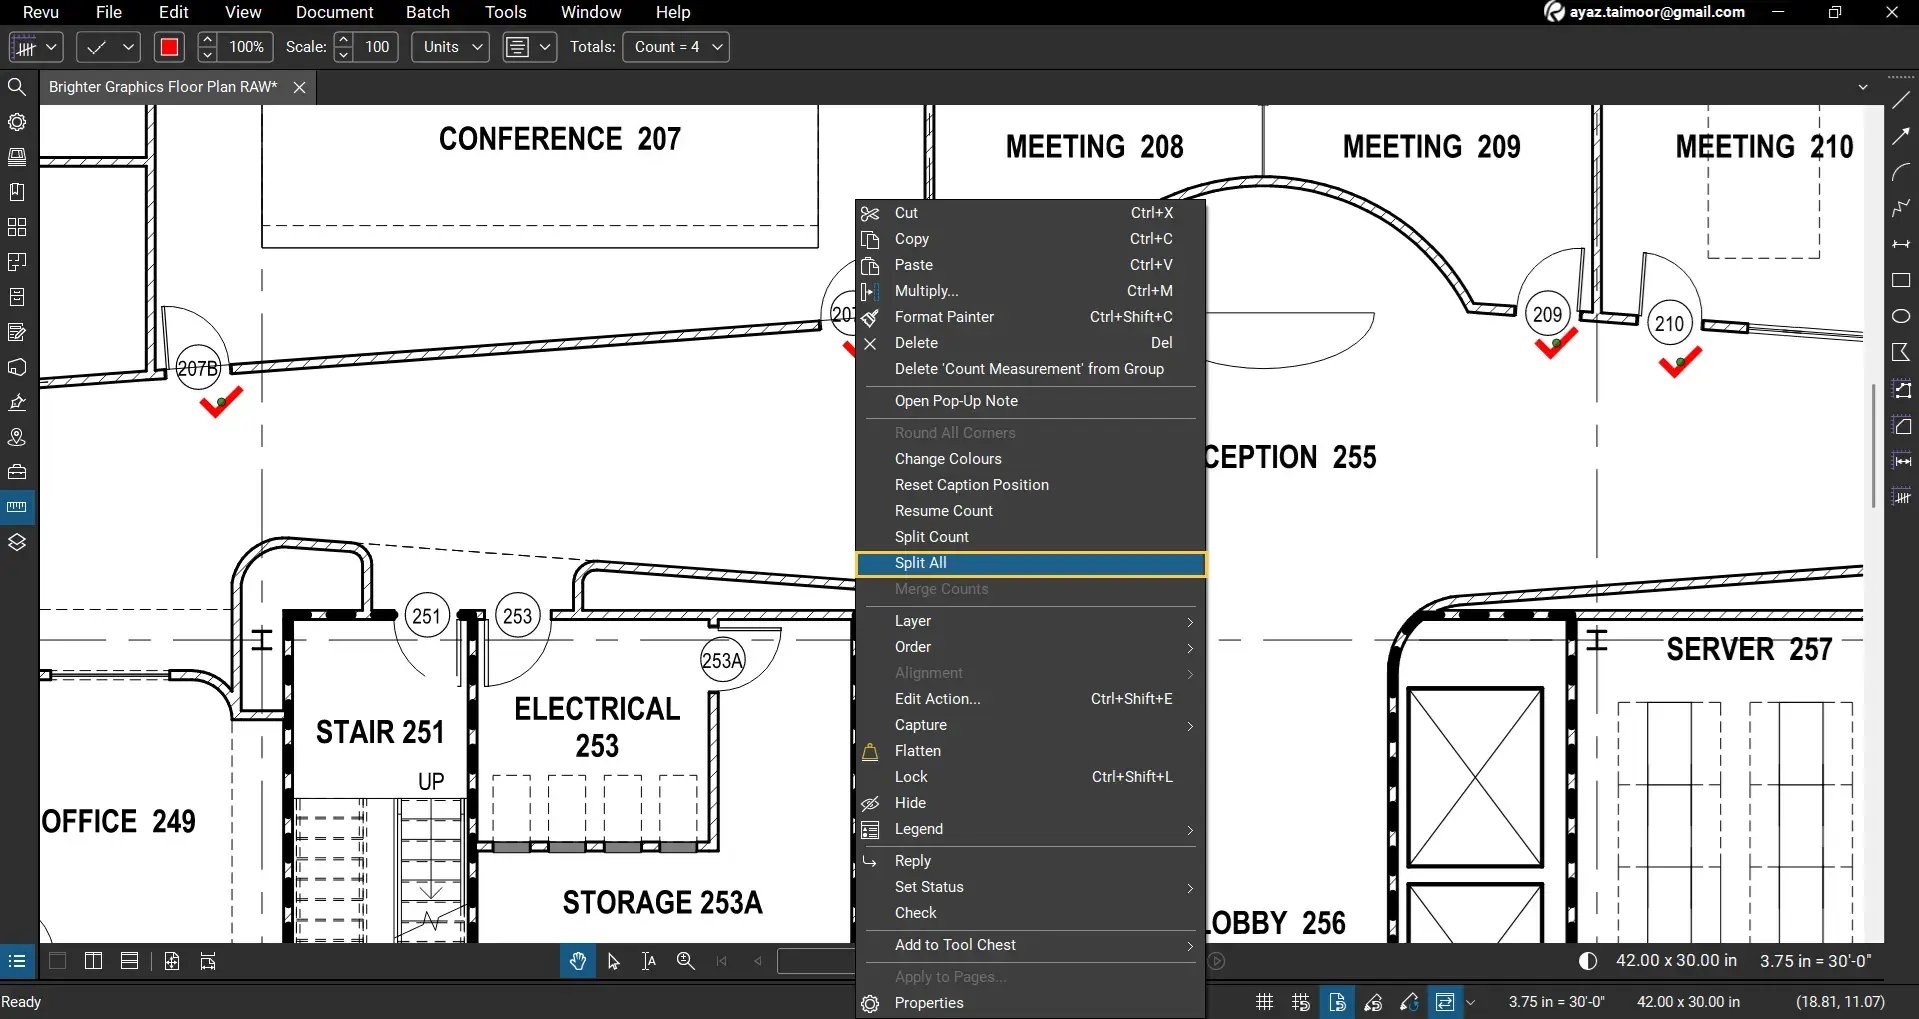The width and height of the screenshot is (1919, 1019).
Task: Toggle snap to grid in status bar
Action: 1299,1001
